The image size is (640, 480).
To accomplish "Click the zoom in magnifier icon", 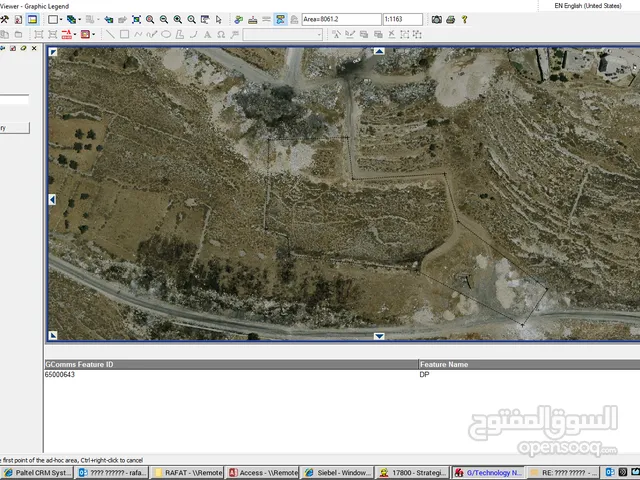I will point(178,19).
